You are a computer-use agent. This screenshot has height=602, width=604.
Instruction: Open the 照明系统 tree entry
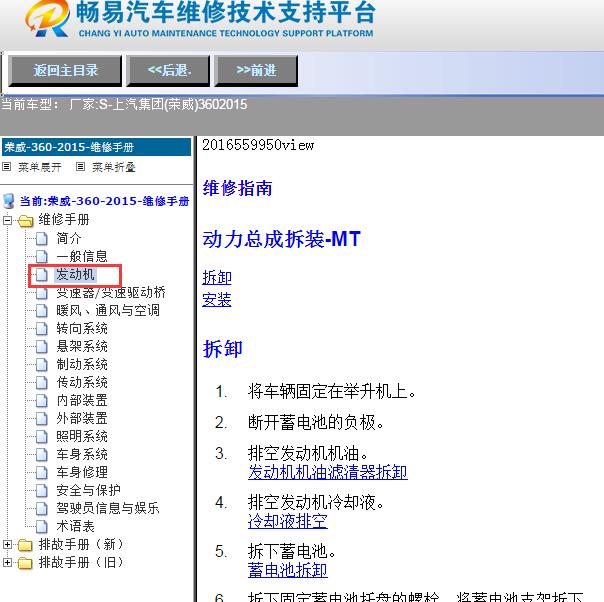tap(82, 436)
